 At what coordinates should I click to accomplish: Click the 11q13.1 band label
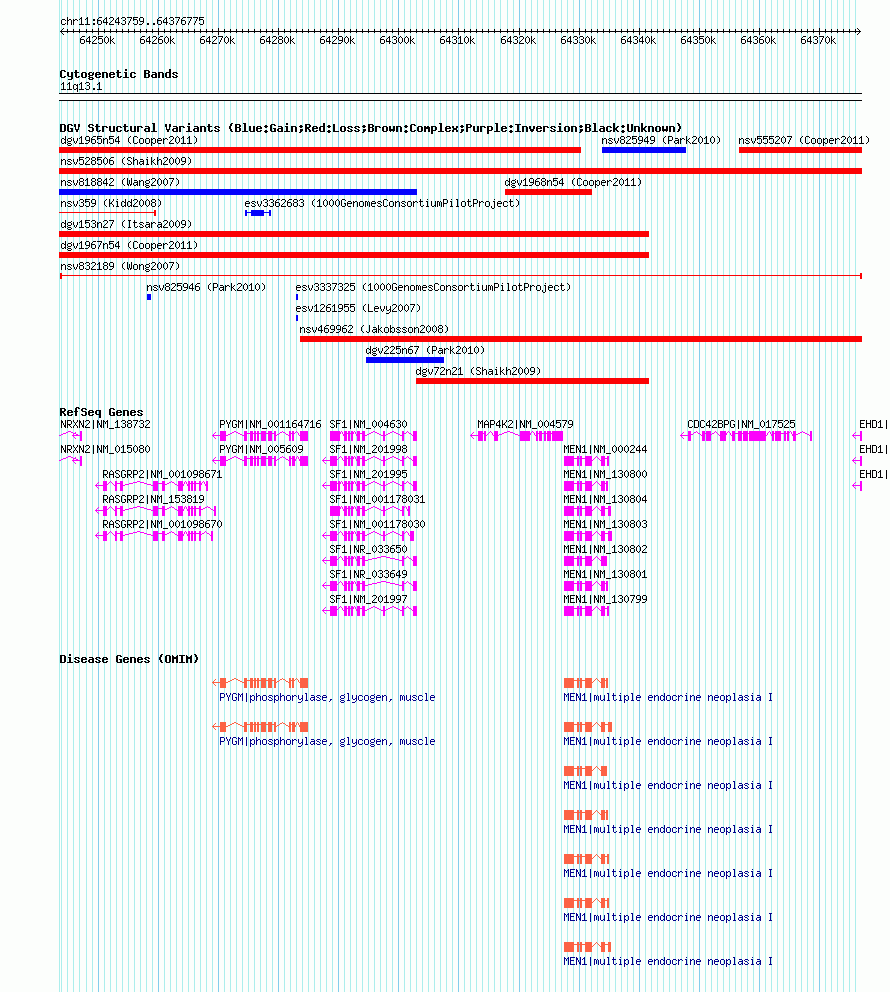pyautogui.click(x=81, y=87)
